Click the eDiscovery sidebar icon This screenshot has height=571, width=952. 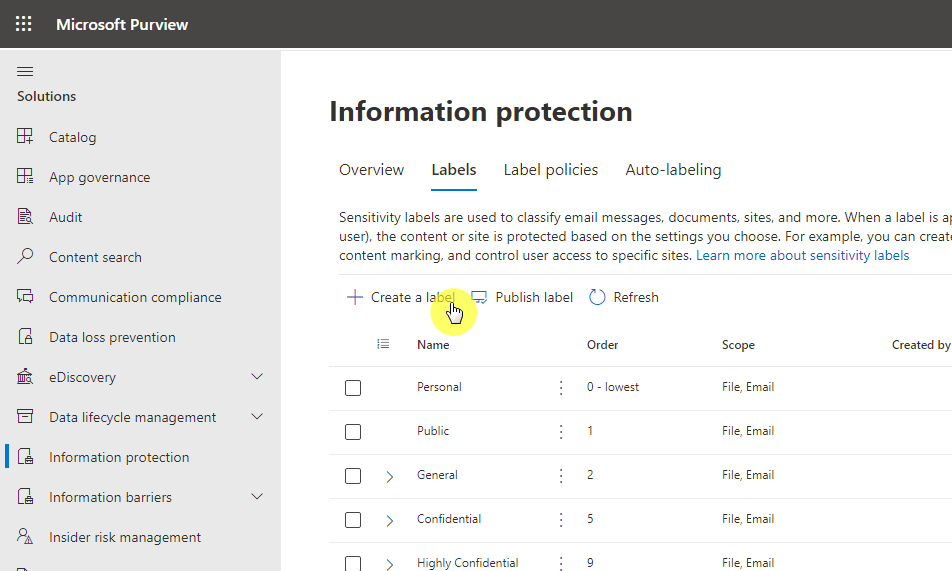point(25,377)
